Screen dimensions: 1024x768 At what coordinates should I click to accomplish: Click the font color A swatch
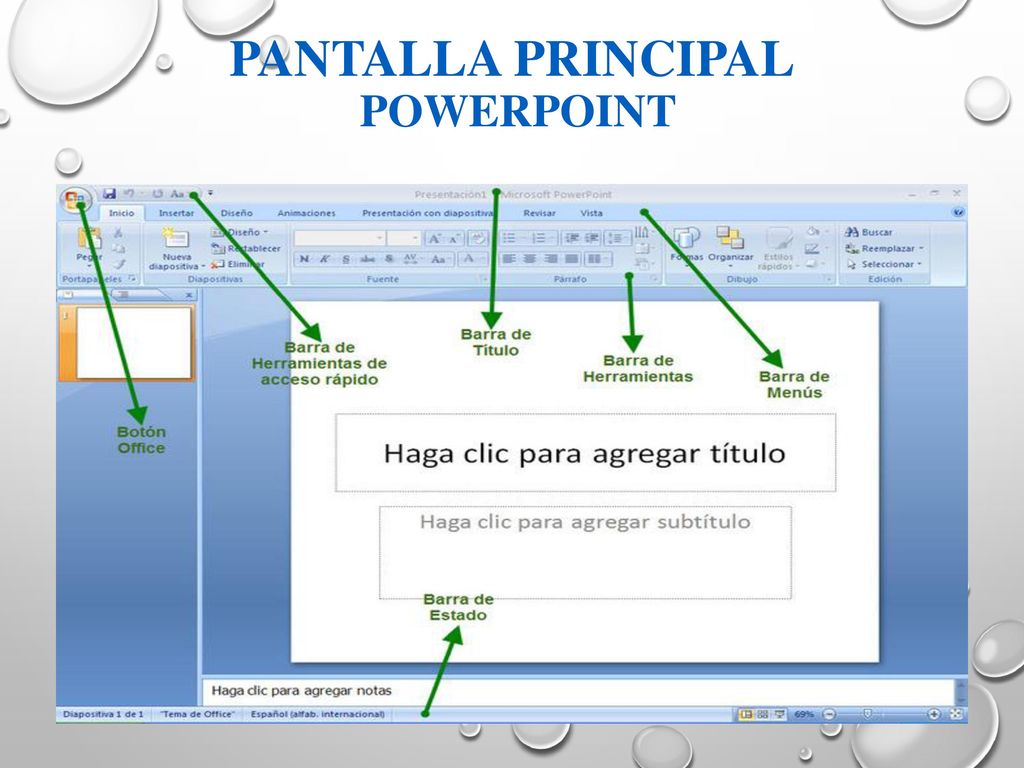[x=468, y=259]
